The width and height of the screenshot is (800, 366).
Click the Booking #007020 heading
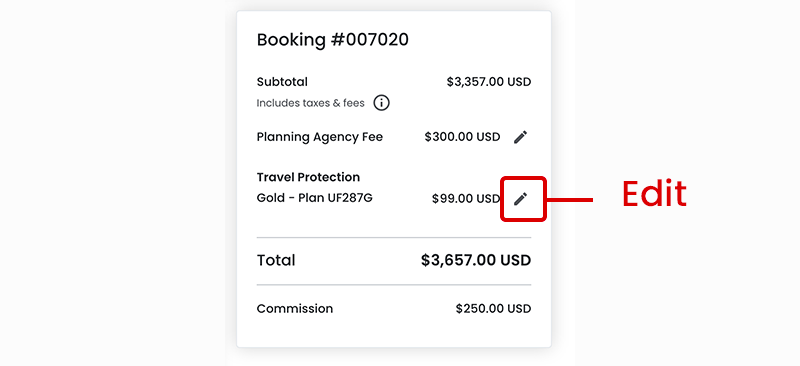[333, 39]
